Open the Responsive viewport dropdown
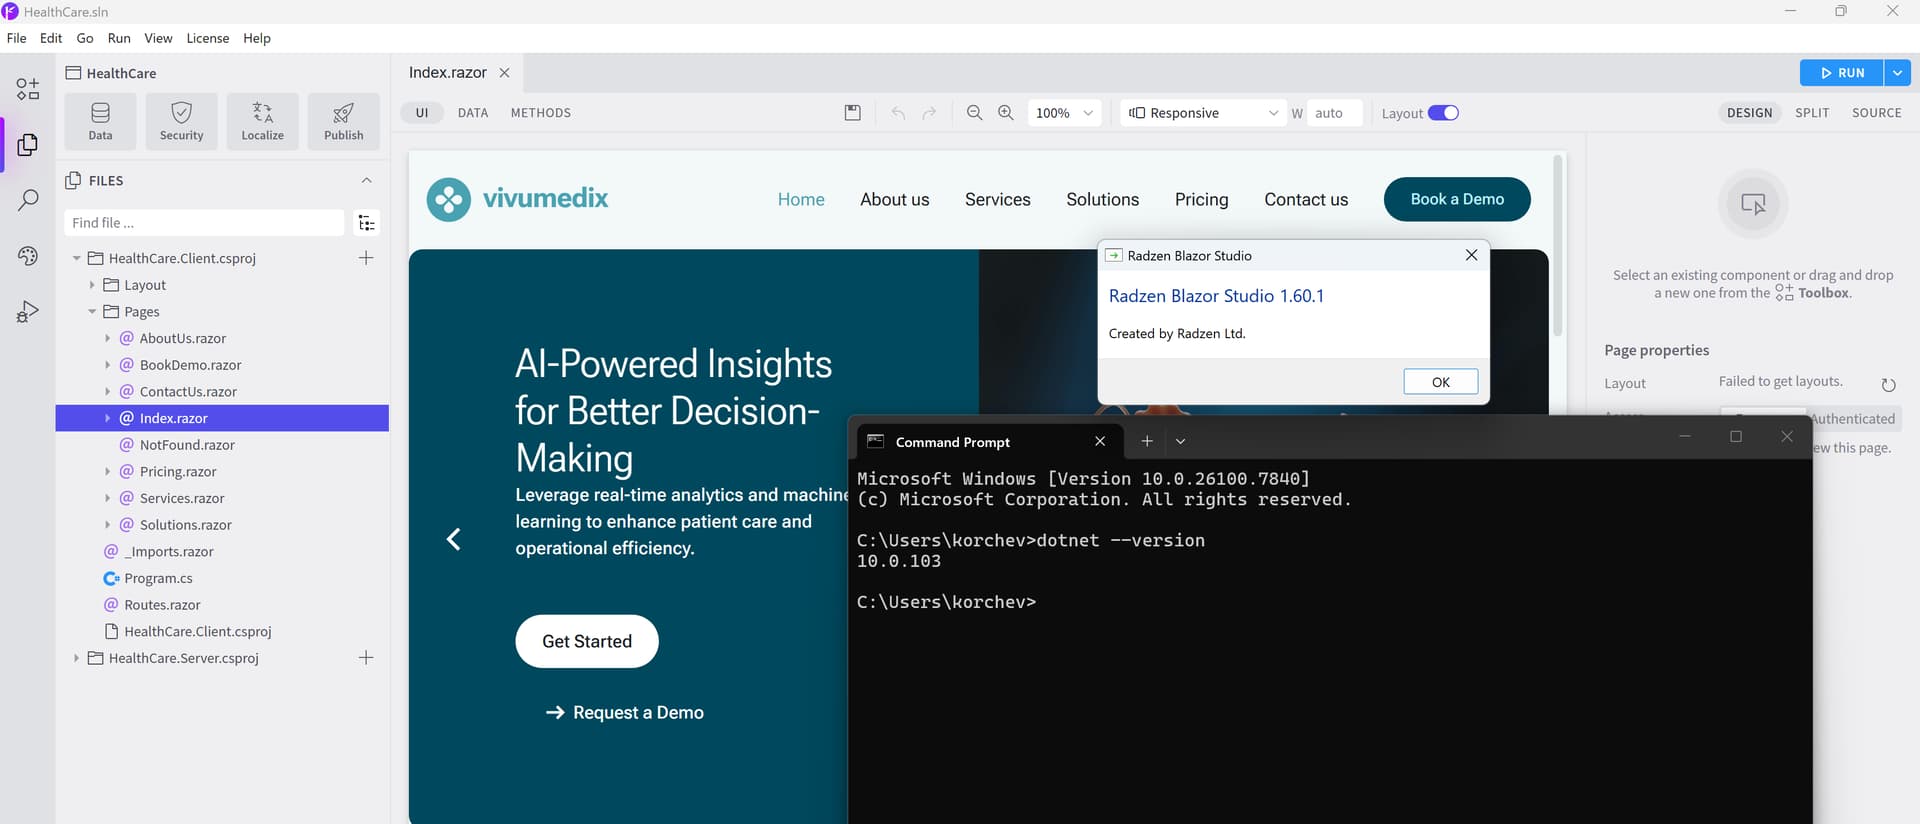Viewport: 1920px width, 824px height. pos(1203,113)
